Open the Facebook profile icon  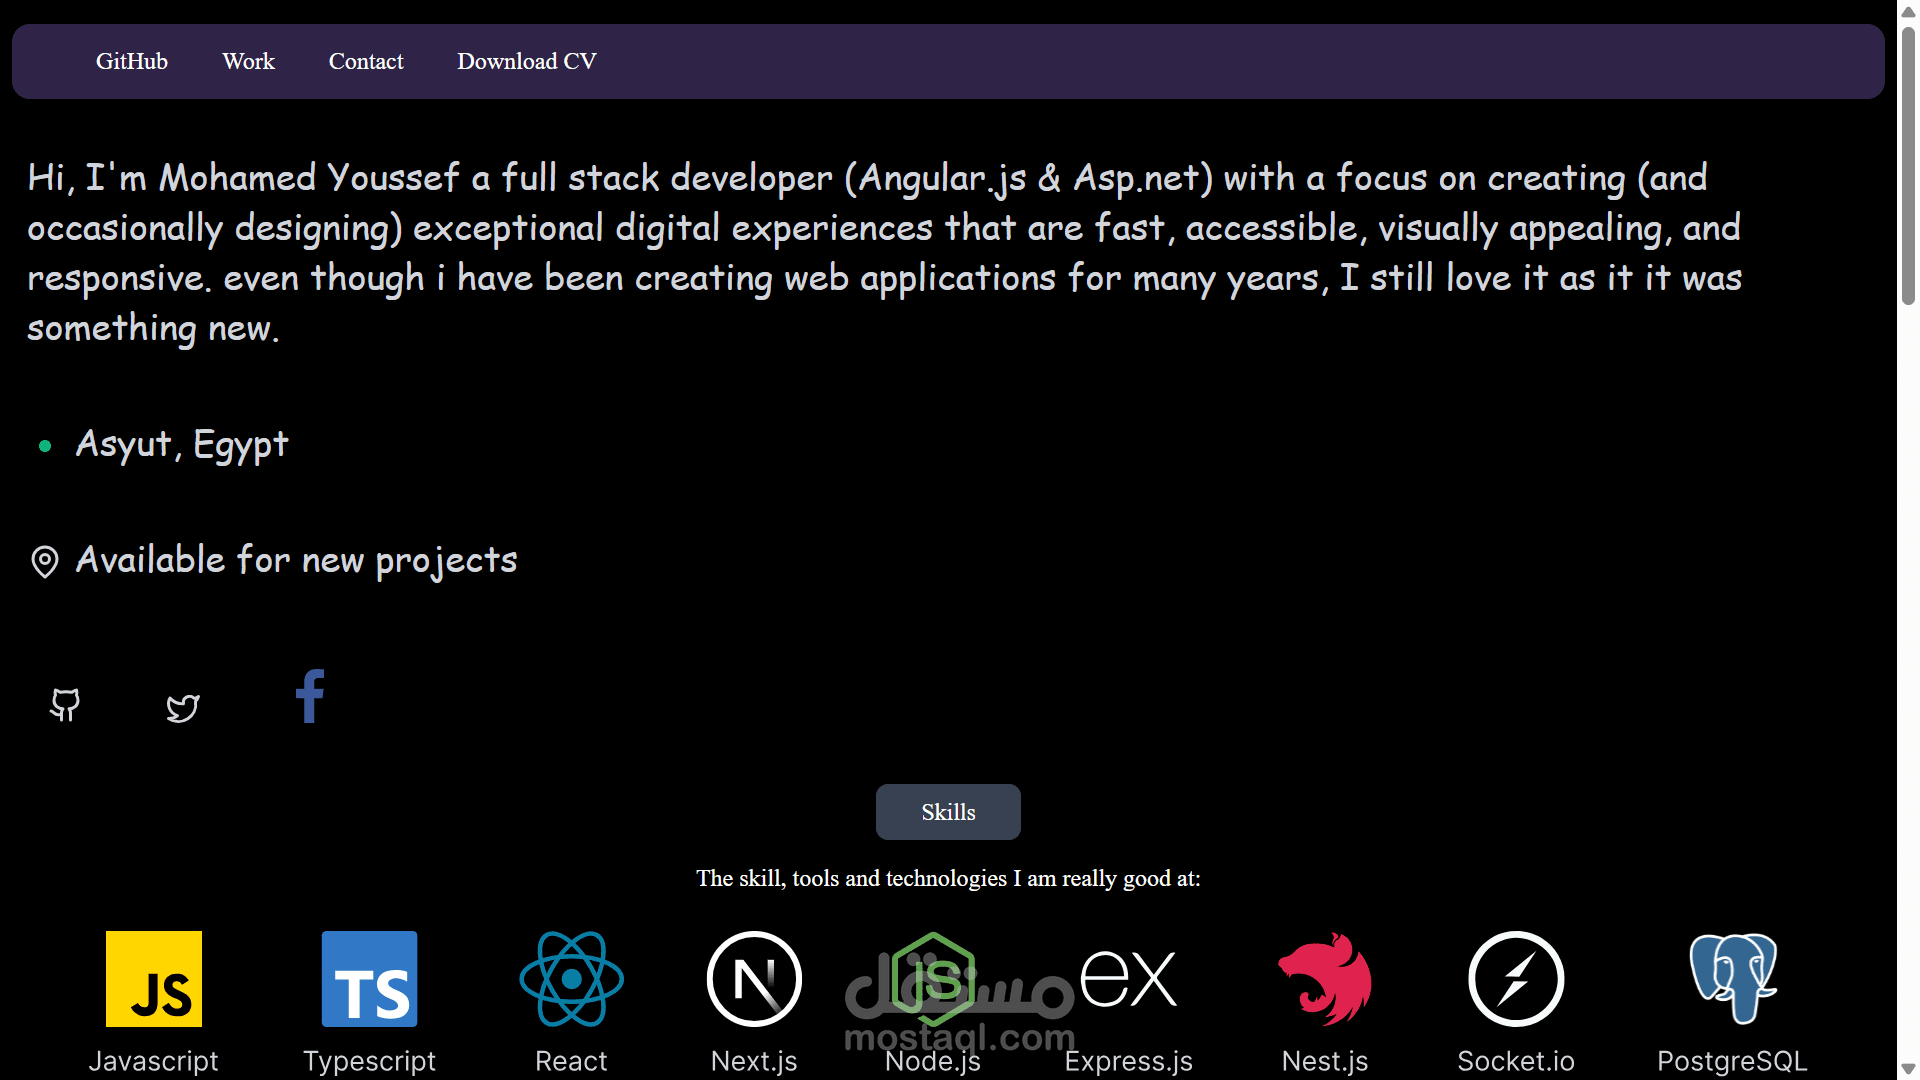(x=310, y=696)
